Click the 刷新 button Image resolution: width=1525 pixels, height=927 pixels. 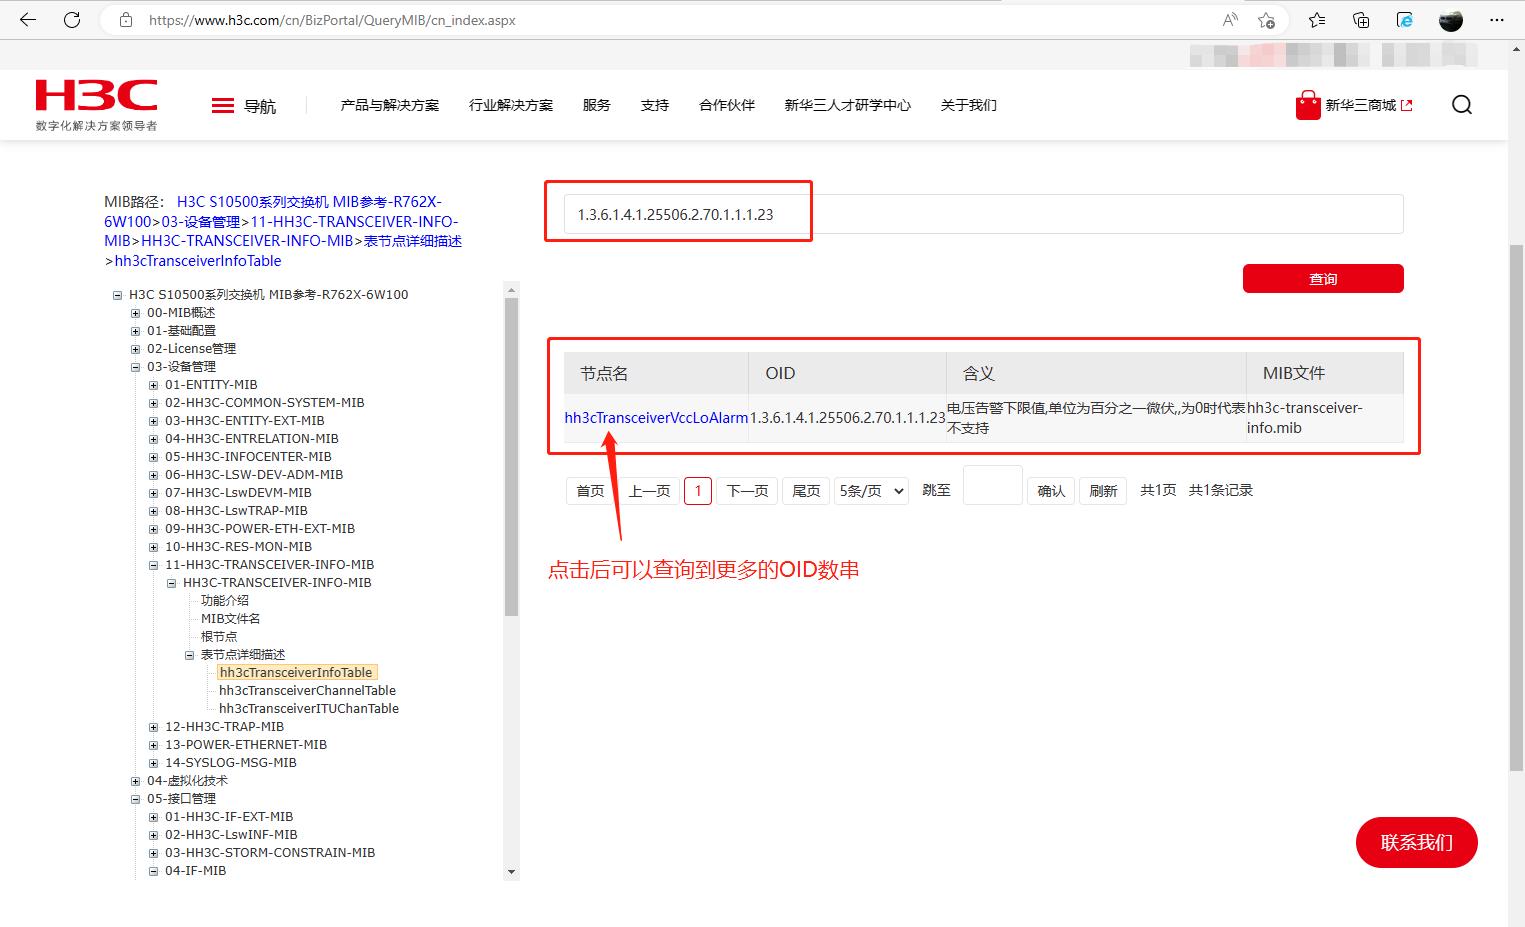click(x=1103, y=491)
